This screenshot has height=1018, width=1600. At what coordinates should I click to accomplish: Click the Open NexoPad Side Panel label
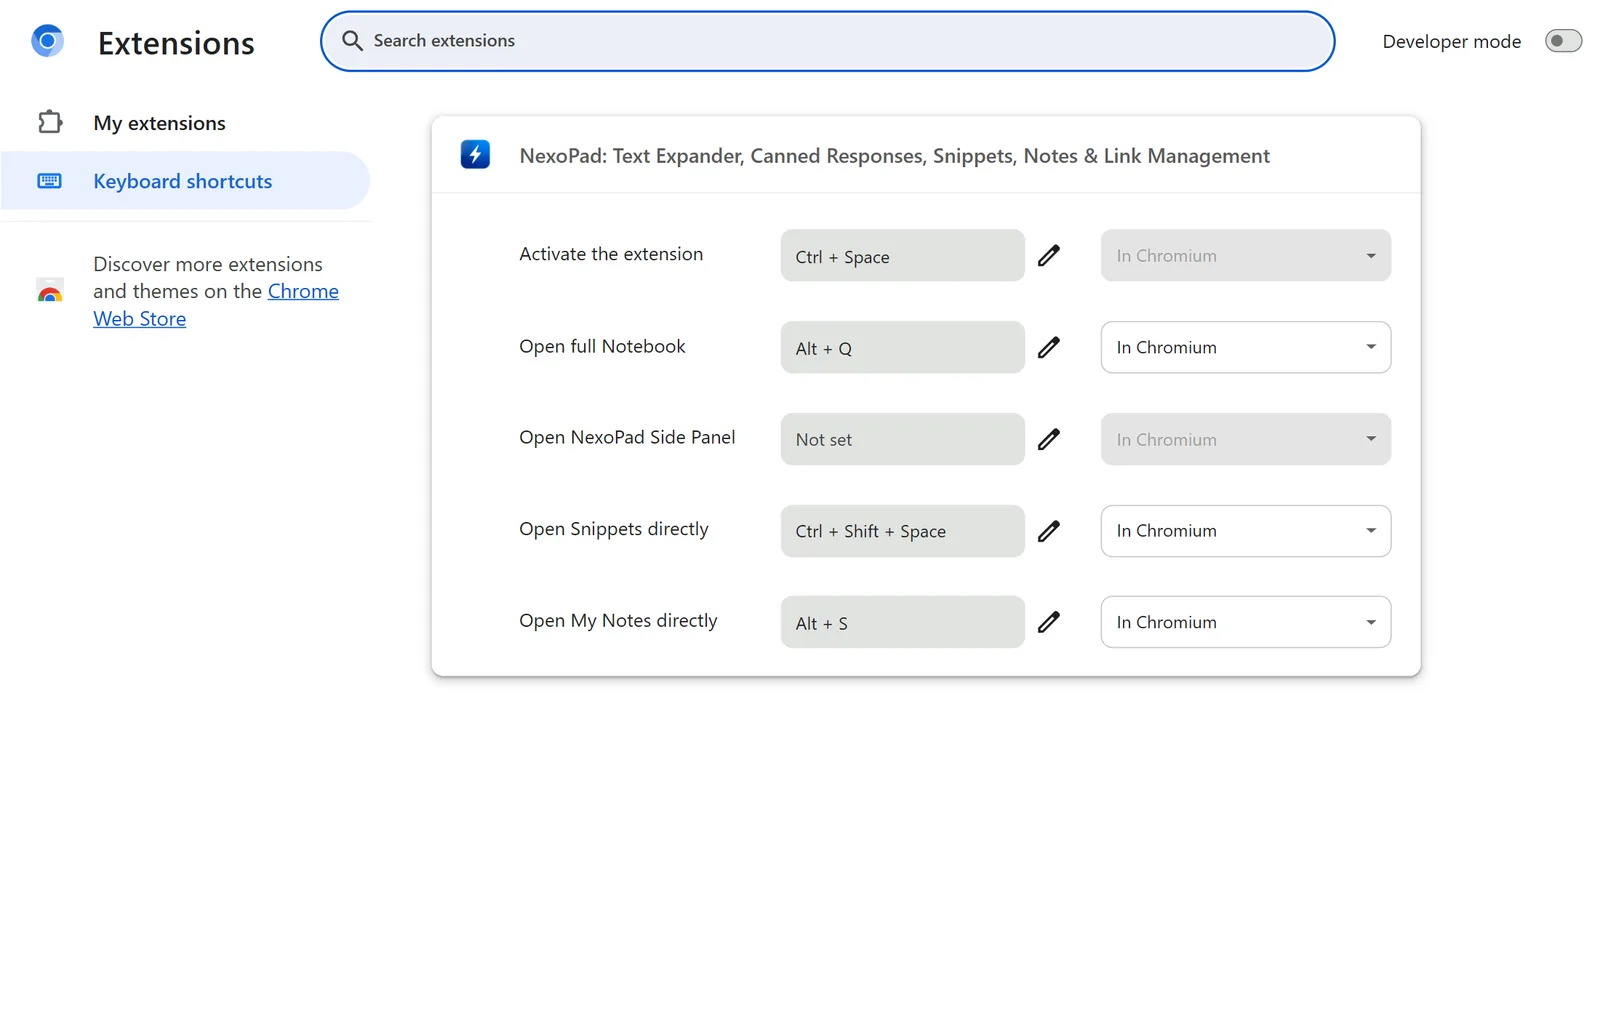click(627, 437)
